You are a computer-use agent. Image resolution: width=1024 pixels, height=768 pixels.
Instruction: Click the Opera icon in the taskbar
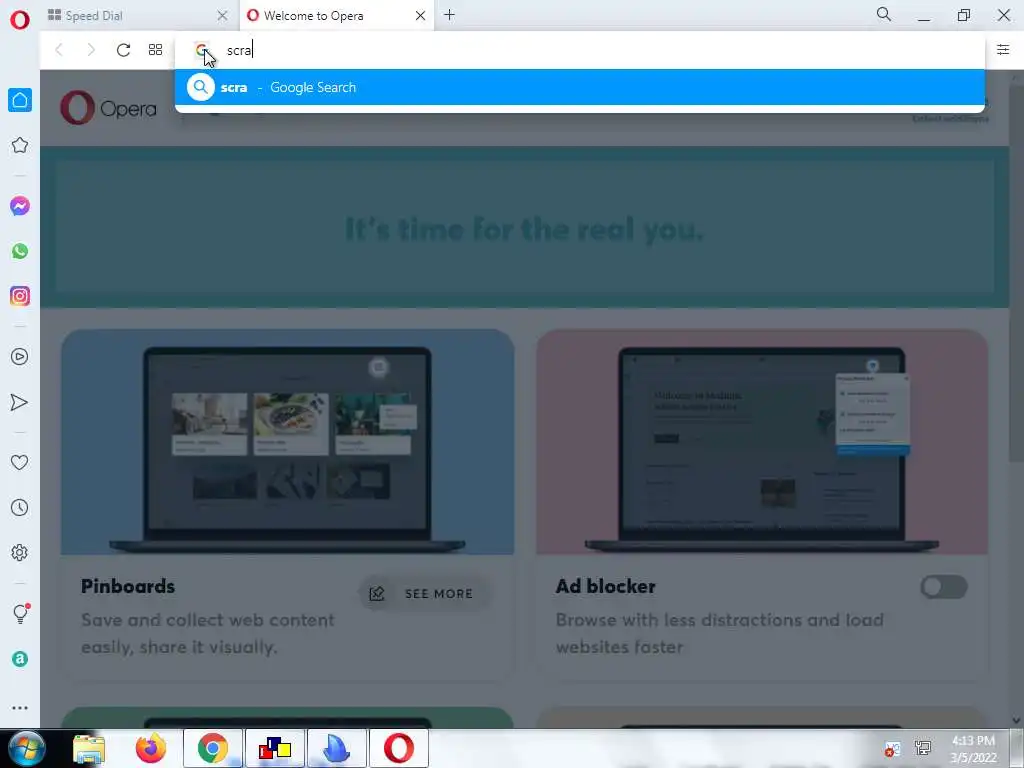click(x=398, y=748)
